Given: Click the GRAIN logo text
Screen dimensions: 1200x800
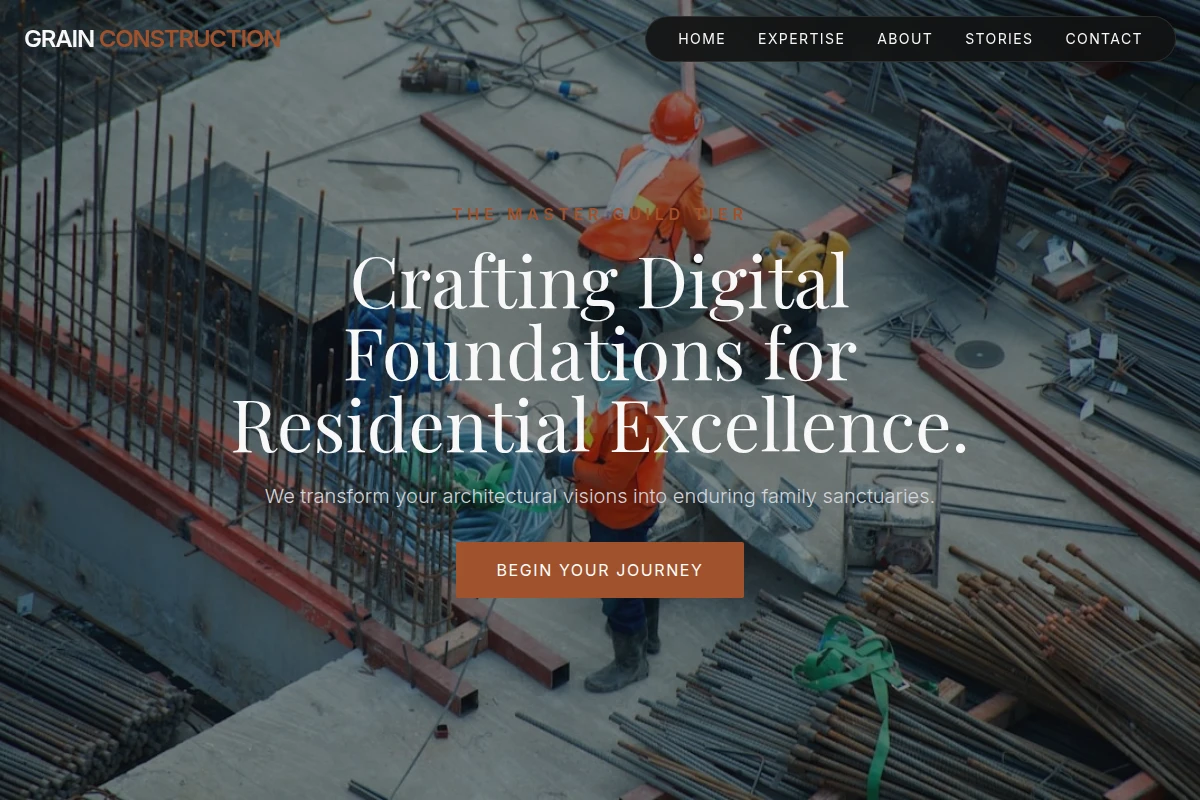Looking at the screenshot, I should click(59, 39).
